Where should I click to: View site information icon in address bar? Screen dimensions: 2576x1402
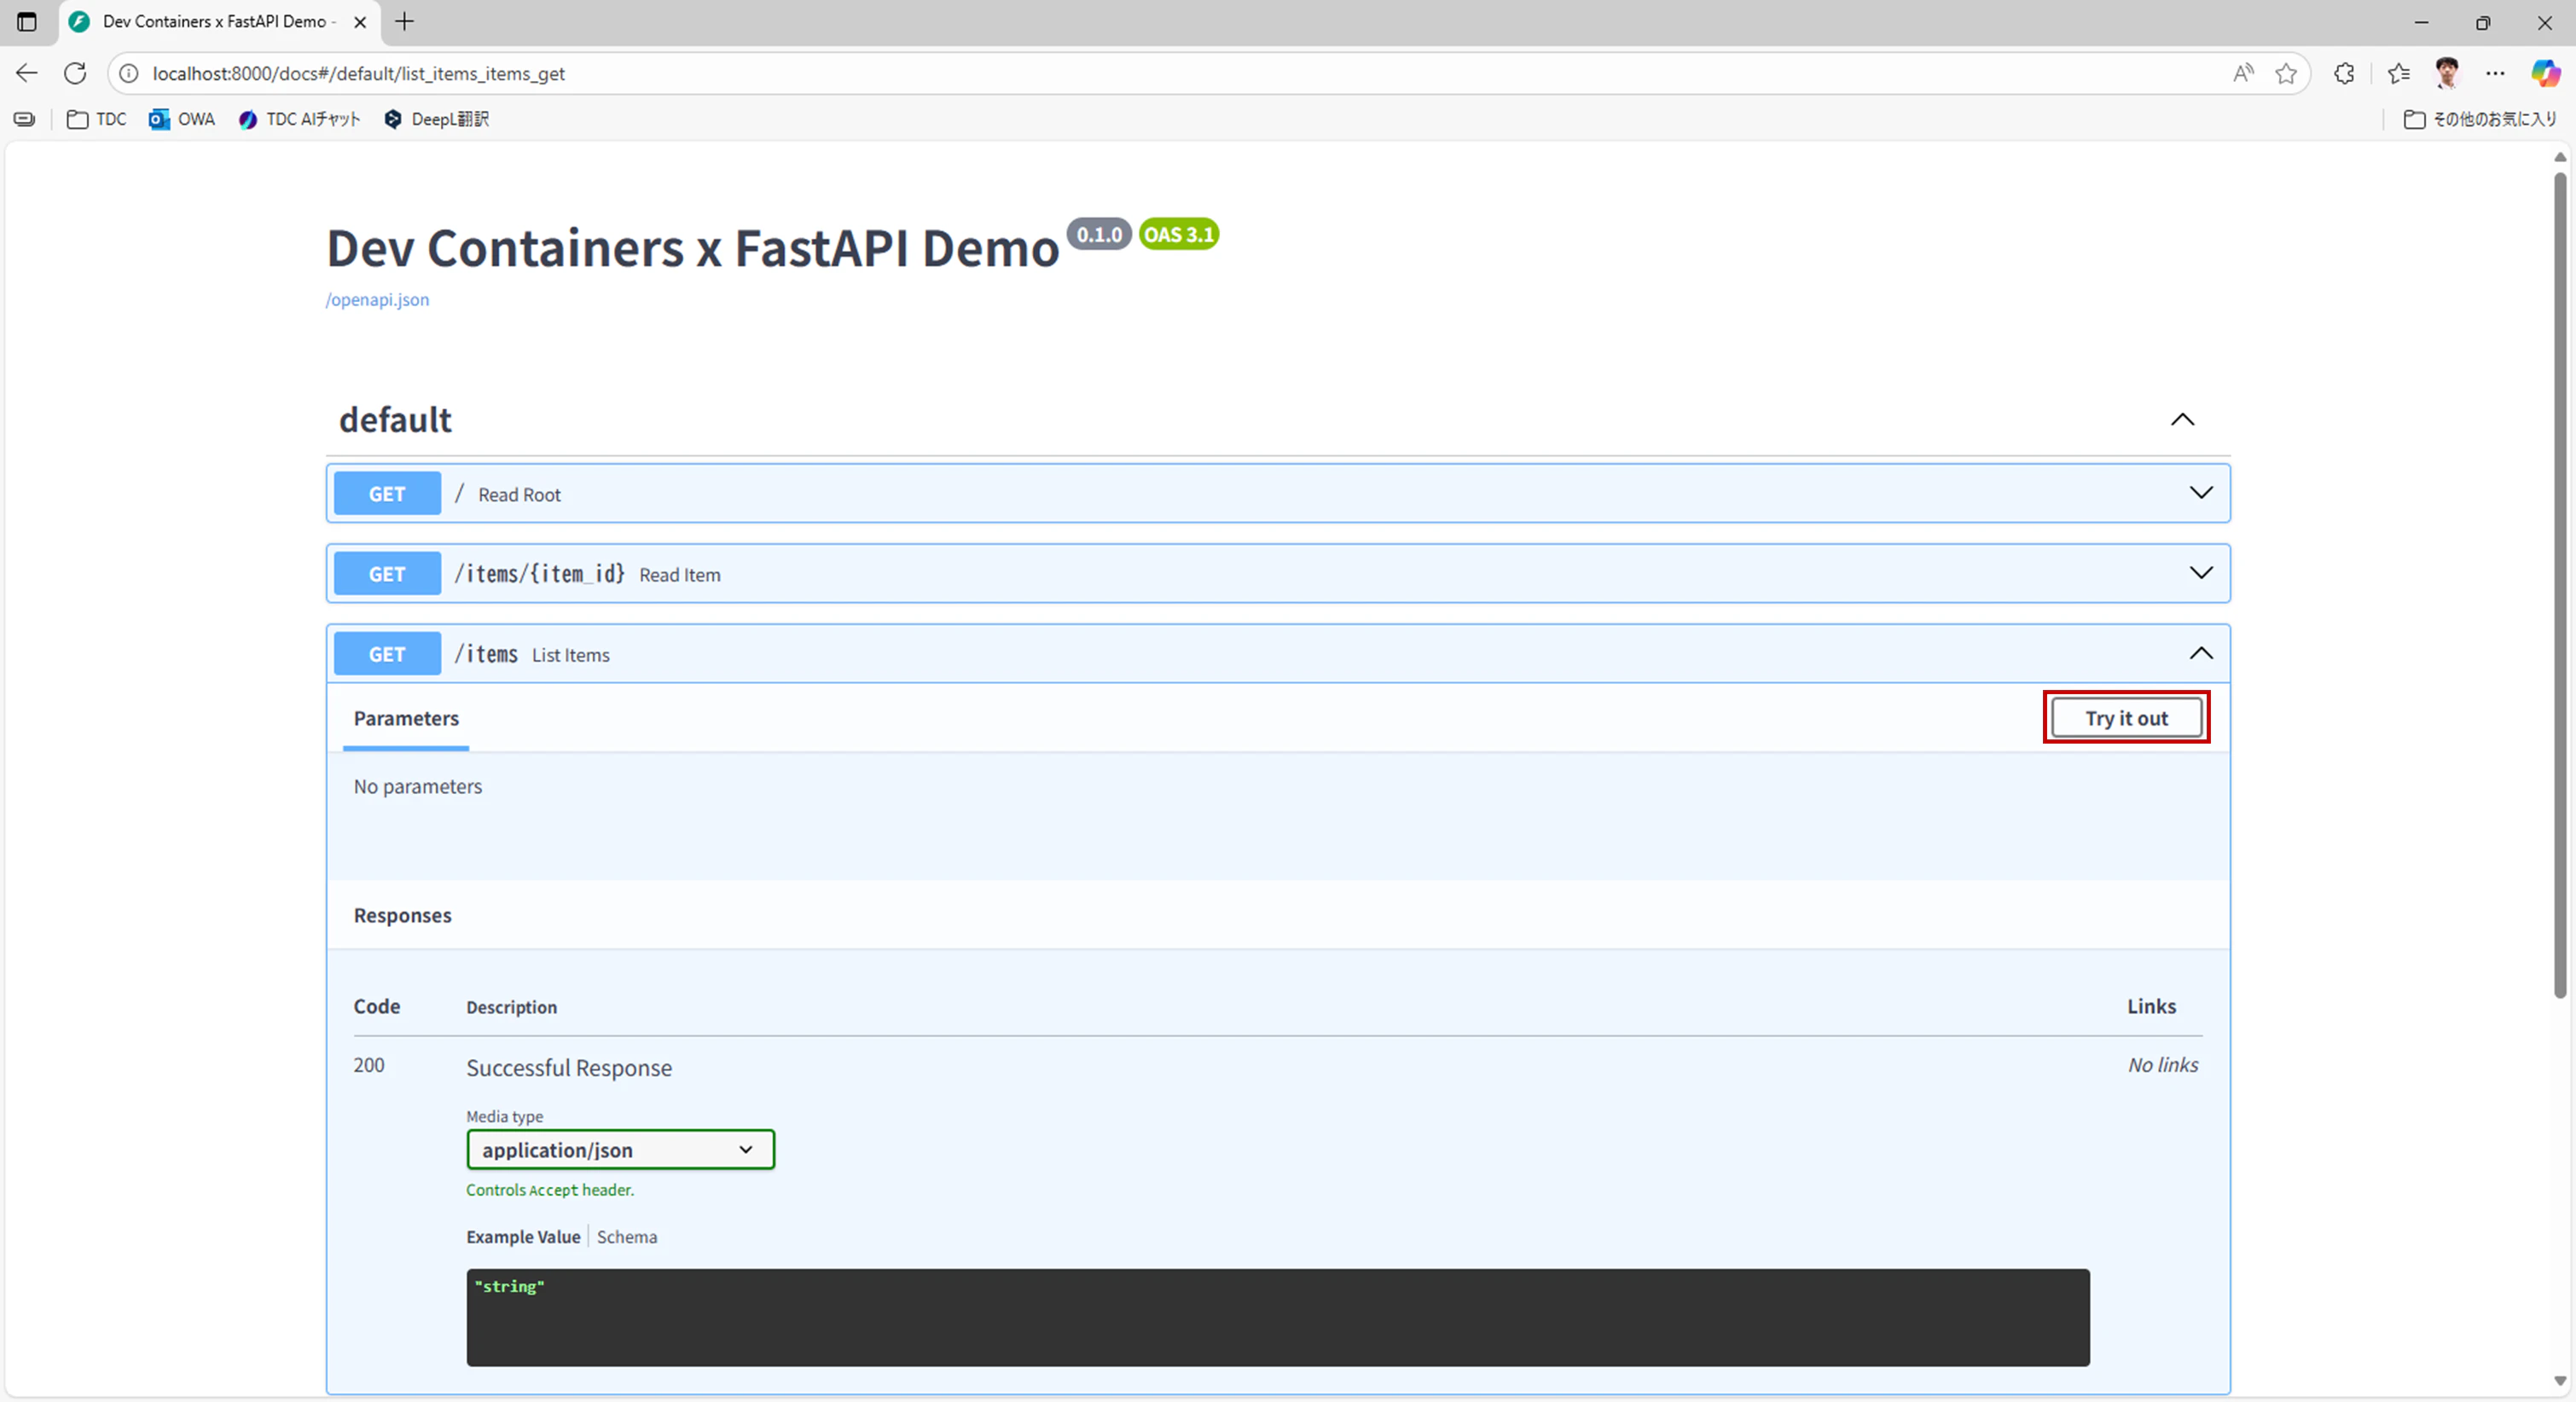[x=129, y=73]
